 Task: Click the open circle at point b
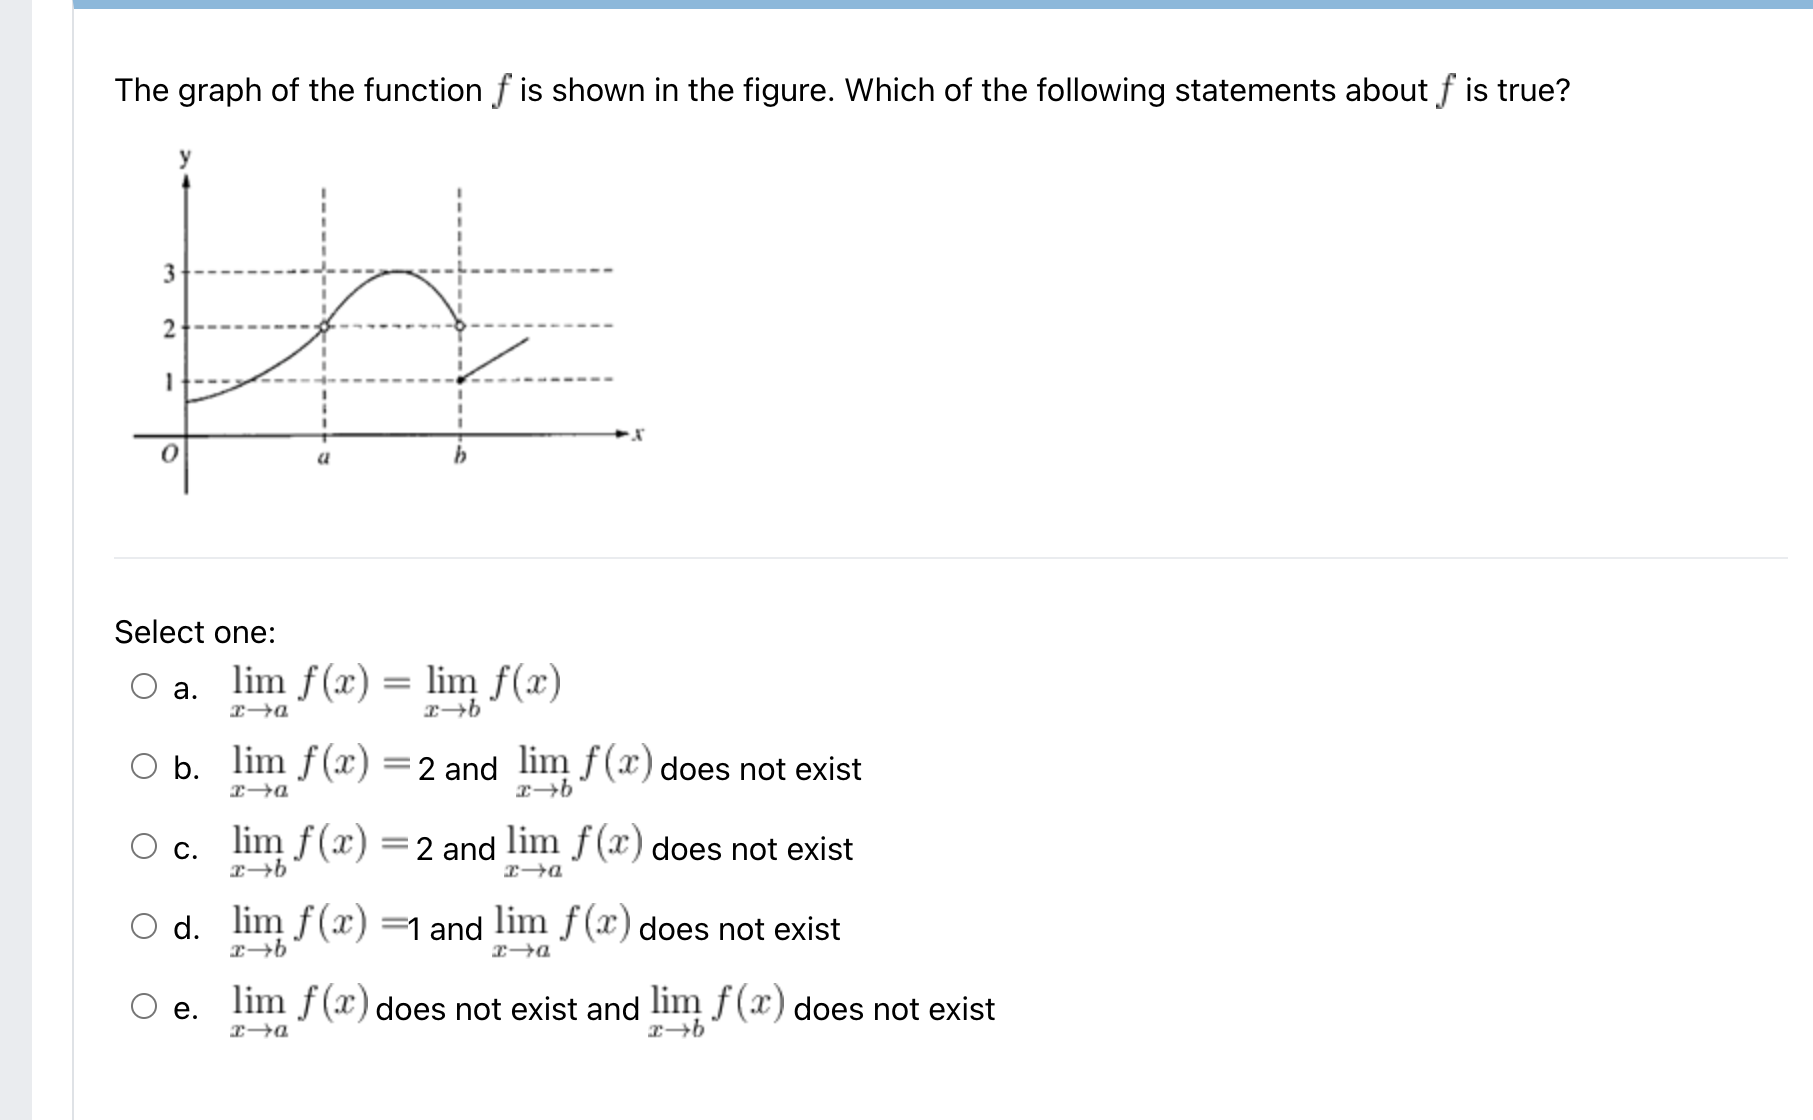tap(459, 326)
